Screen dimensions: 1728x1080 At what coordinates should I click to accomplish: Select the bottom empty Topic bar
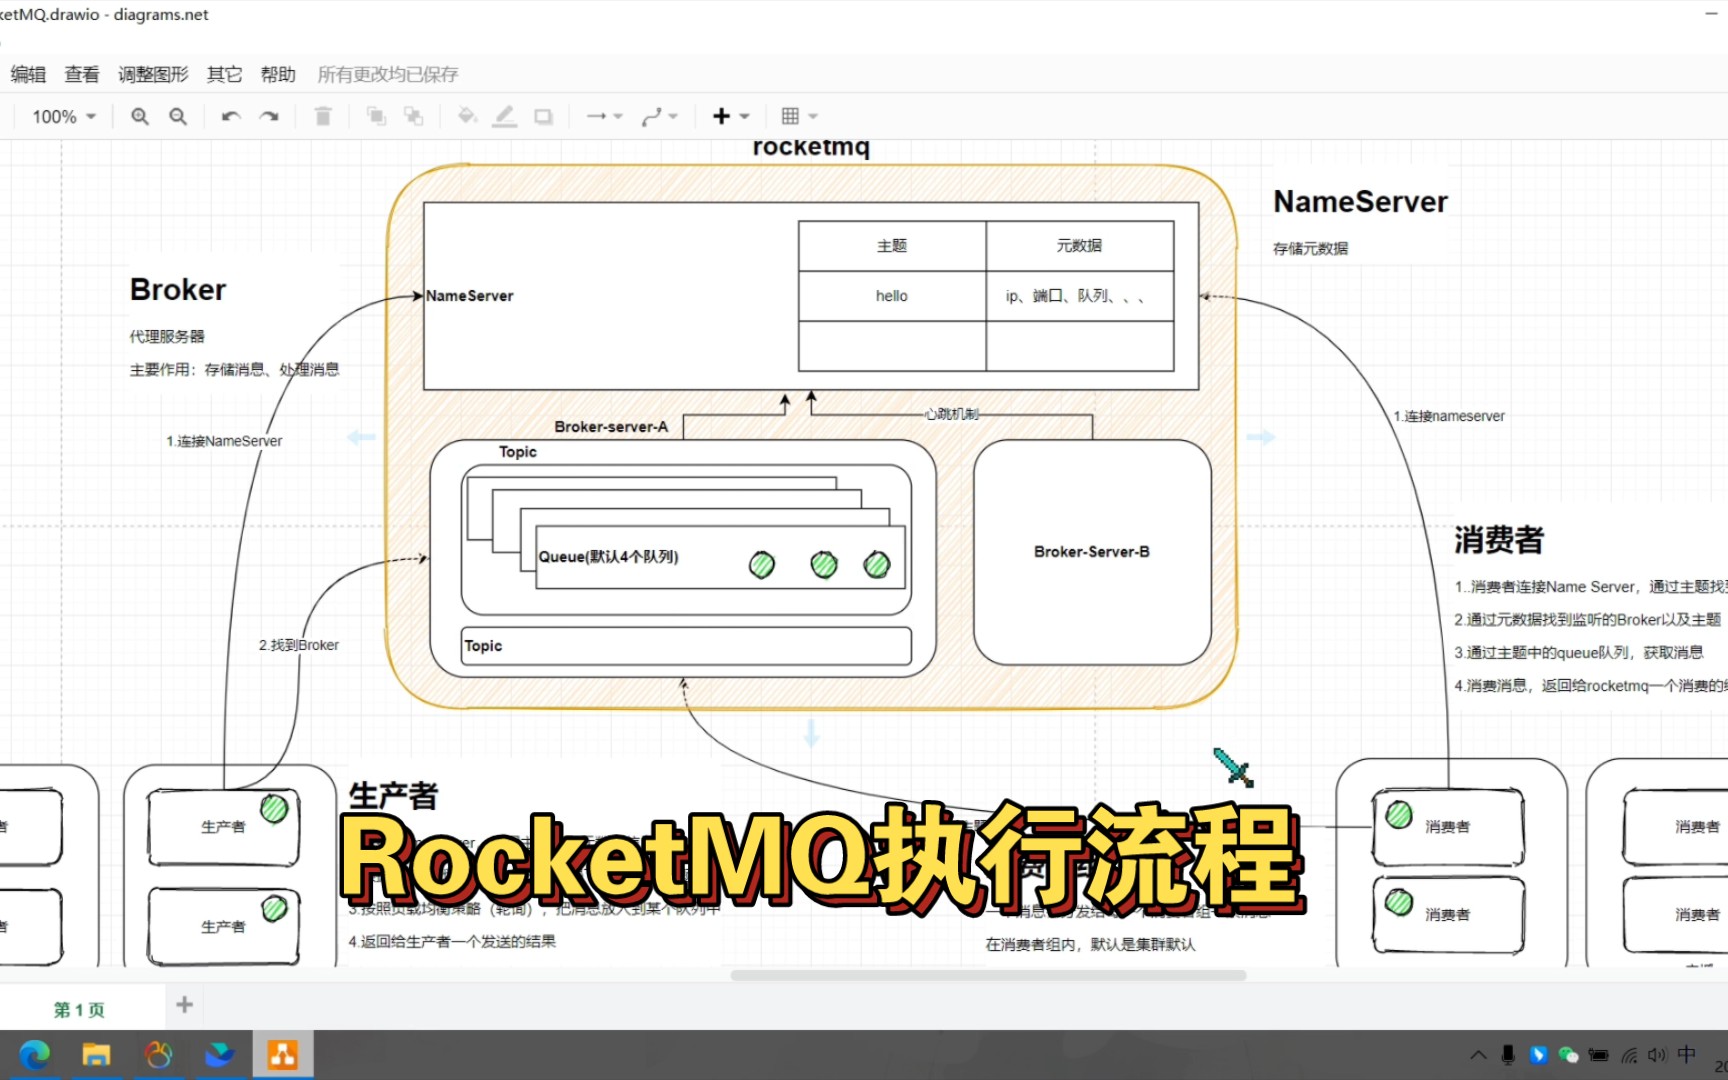click(686, 646)
